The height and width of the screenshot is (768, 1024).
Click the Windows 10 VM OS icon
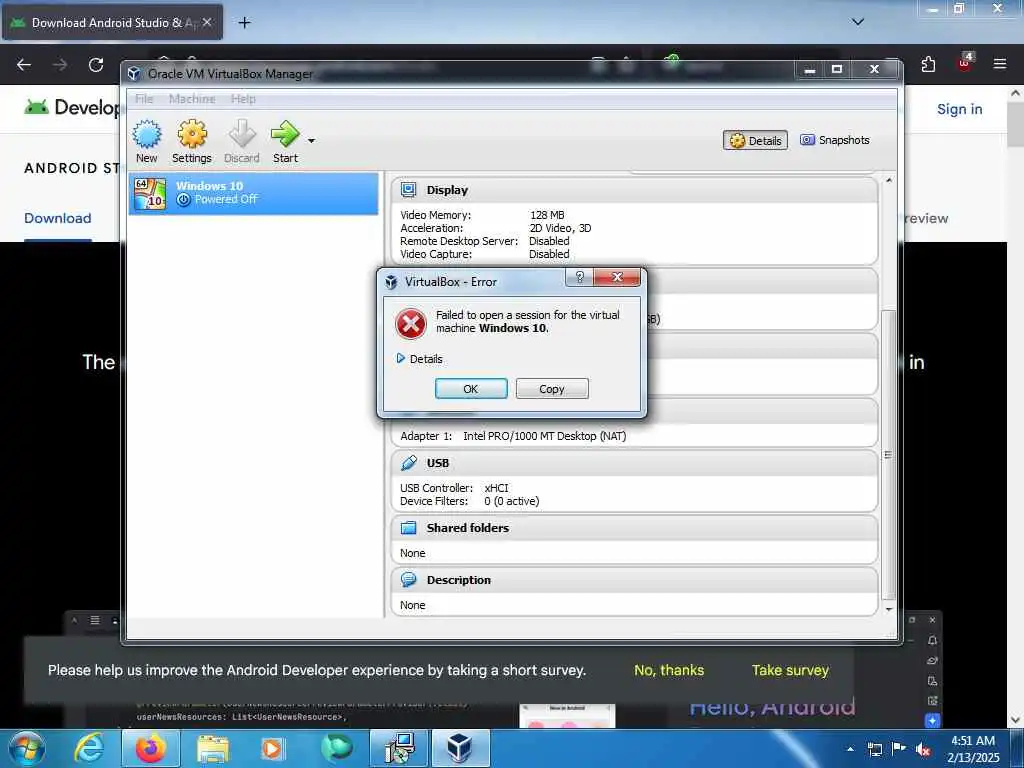tap(150, 193)
